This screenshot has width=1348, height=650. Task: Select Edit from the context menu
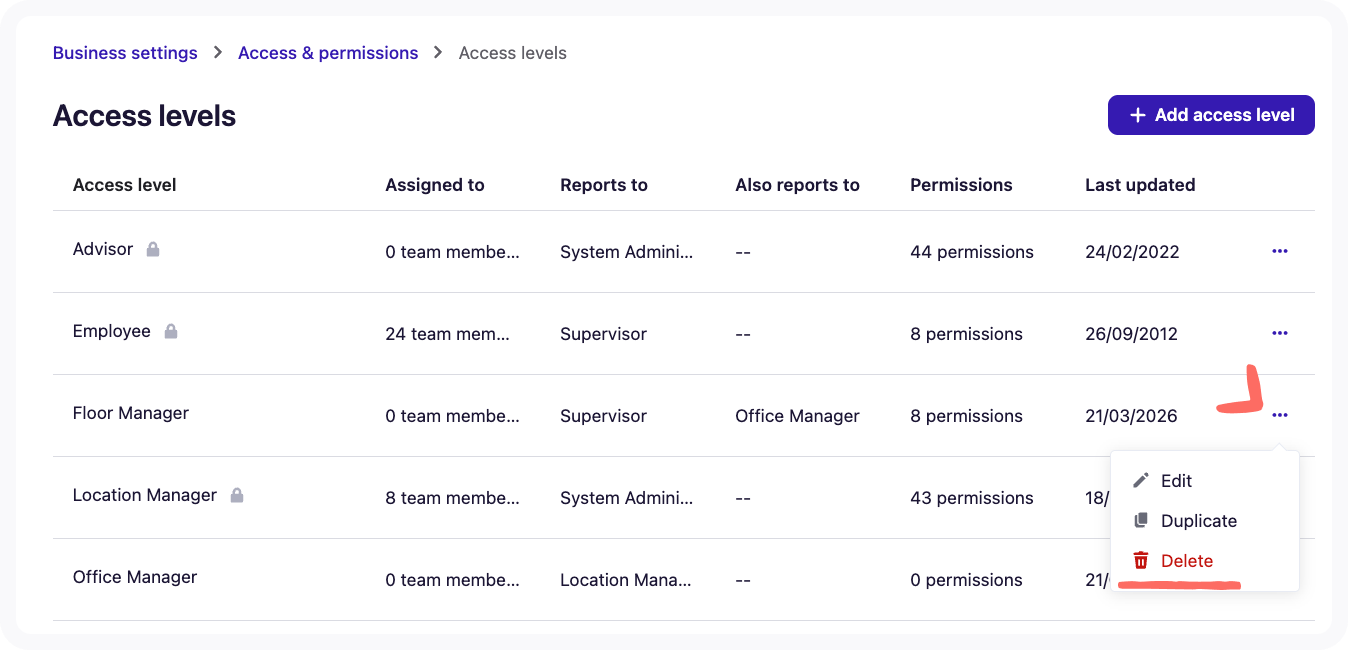(x=1176, y=480)
